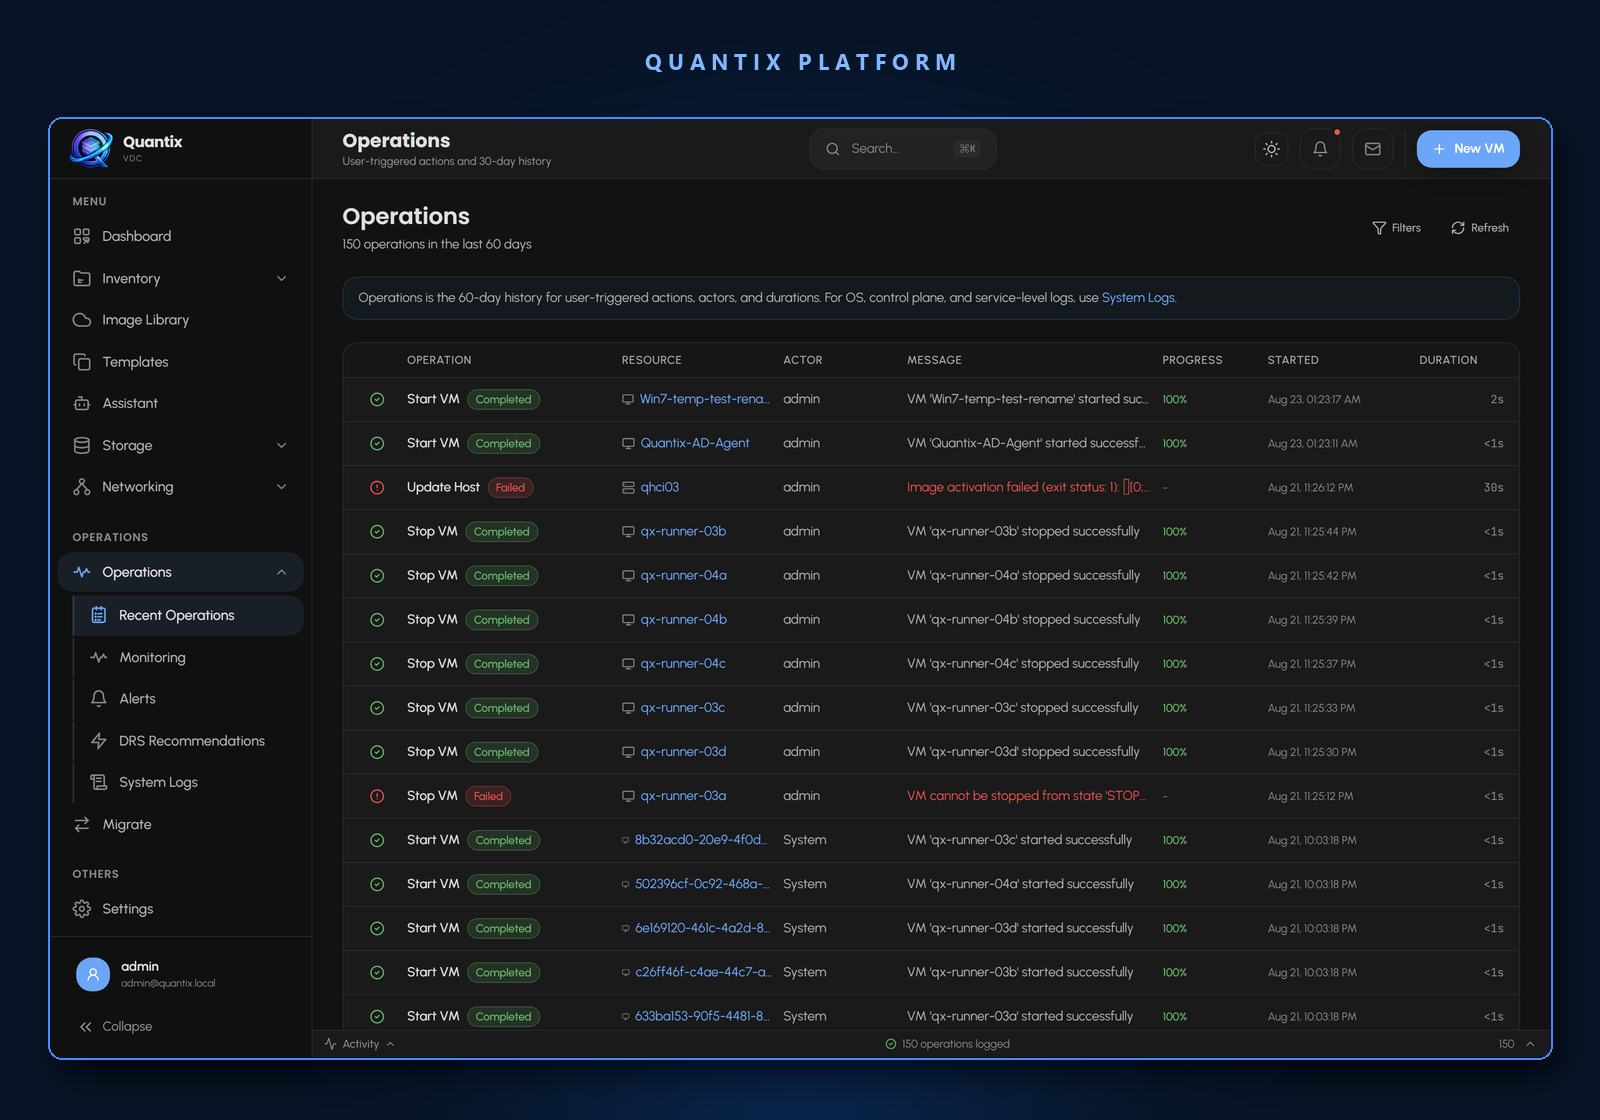Click the Filters funnel icon
This screenshot has width=1600, height=1120.
click(x=1379, y=228)
